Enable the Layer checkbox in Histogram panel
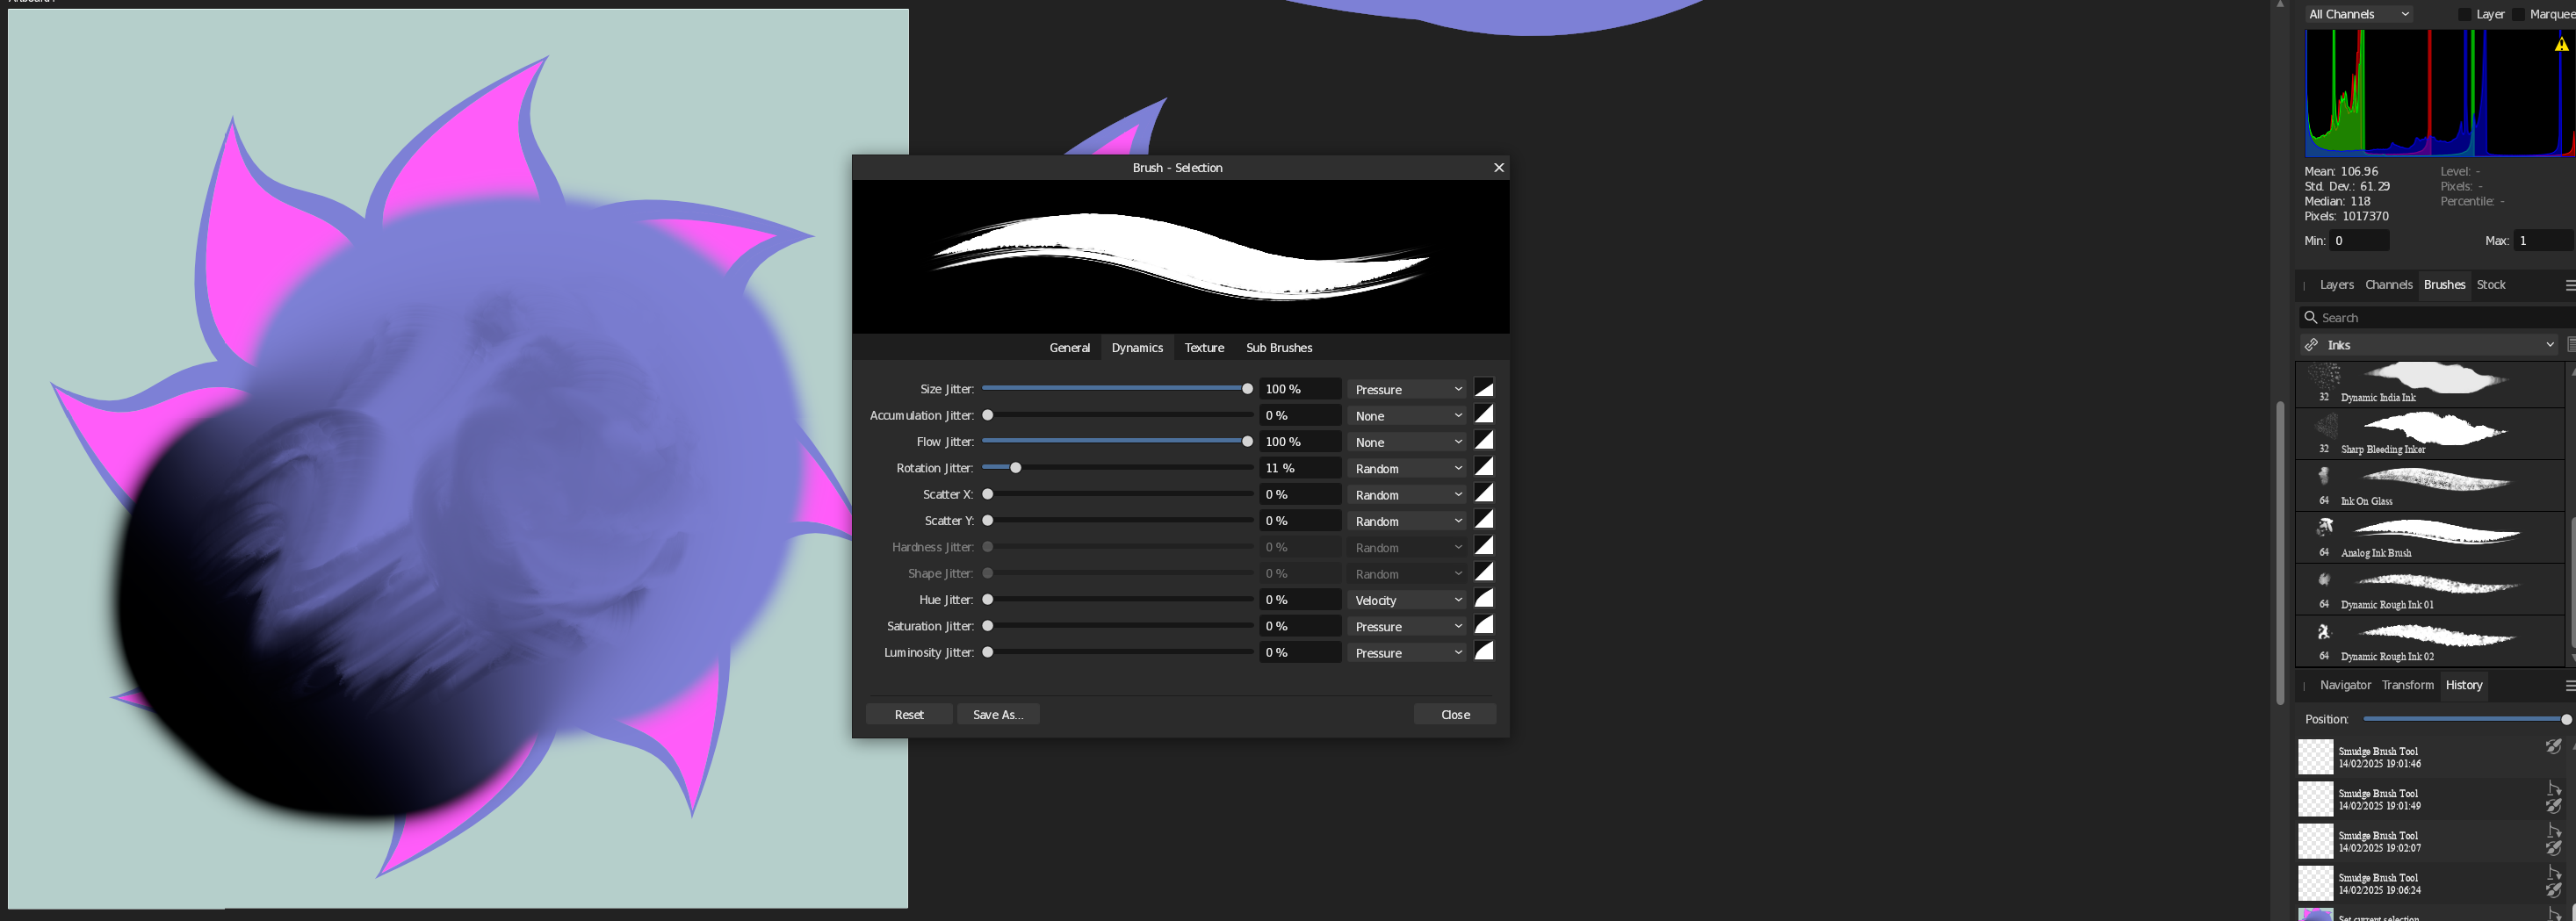Screen dimensions: 2576x921 coord(2464,14)
